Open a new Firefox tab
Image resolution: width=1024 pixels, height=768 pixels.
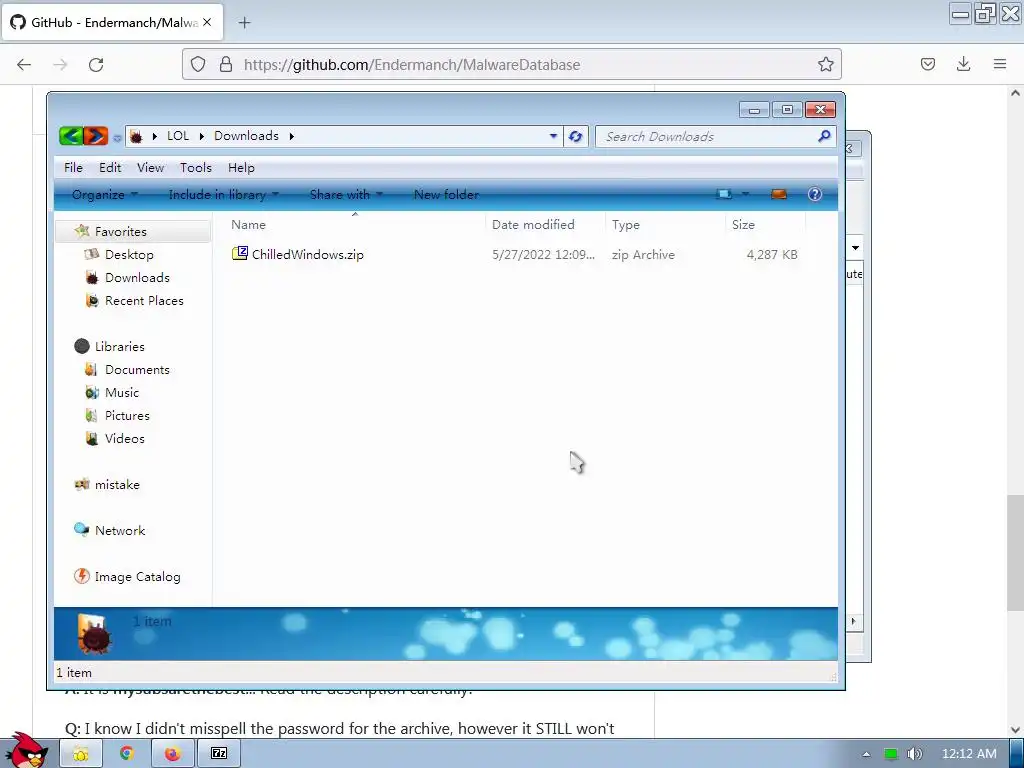[x=244, y=23]
